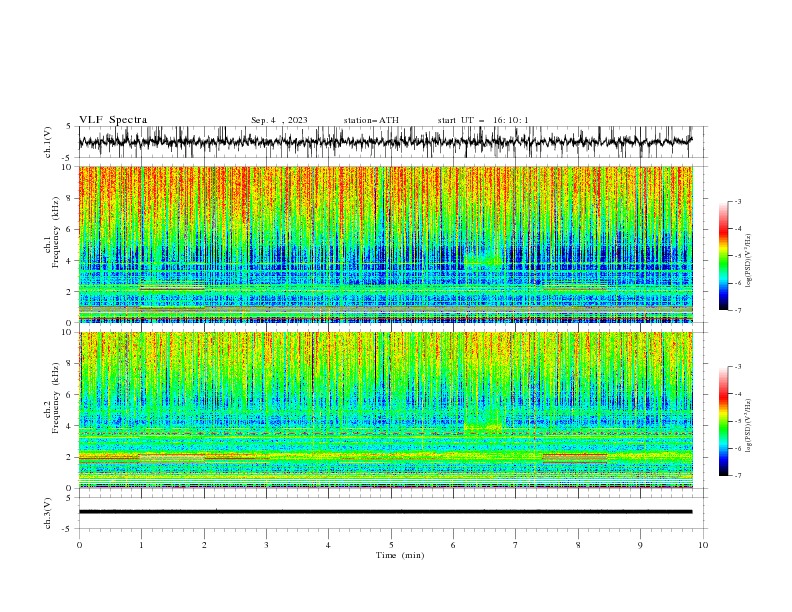Click inside the ch.1 spectrogram panel
This screenshot has width=792, height=612.
click(386, 244)
